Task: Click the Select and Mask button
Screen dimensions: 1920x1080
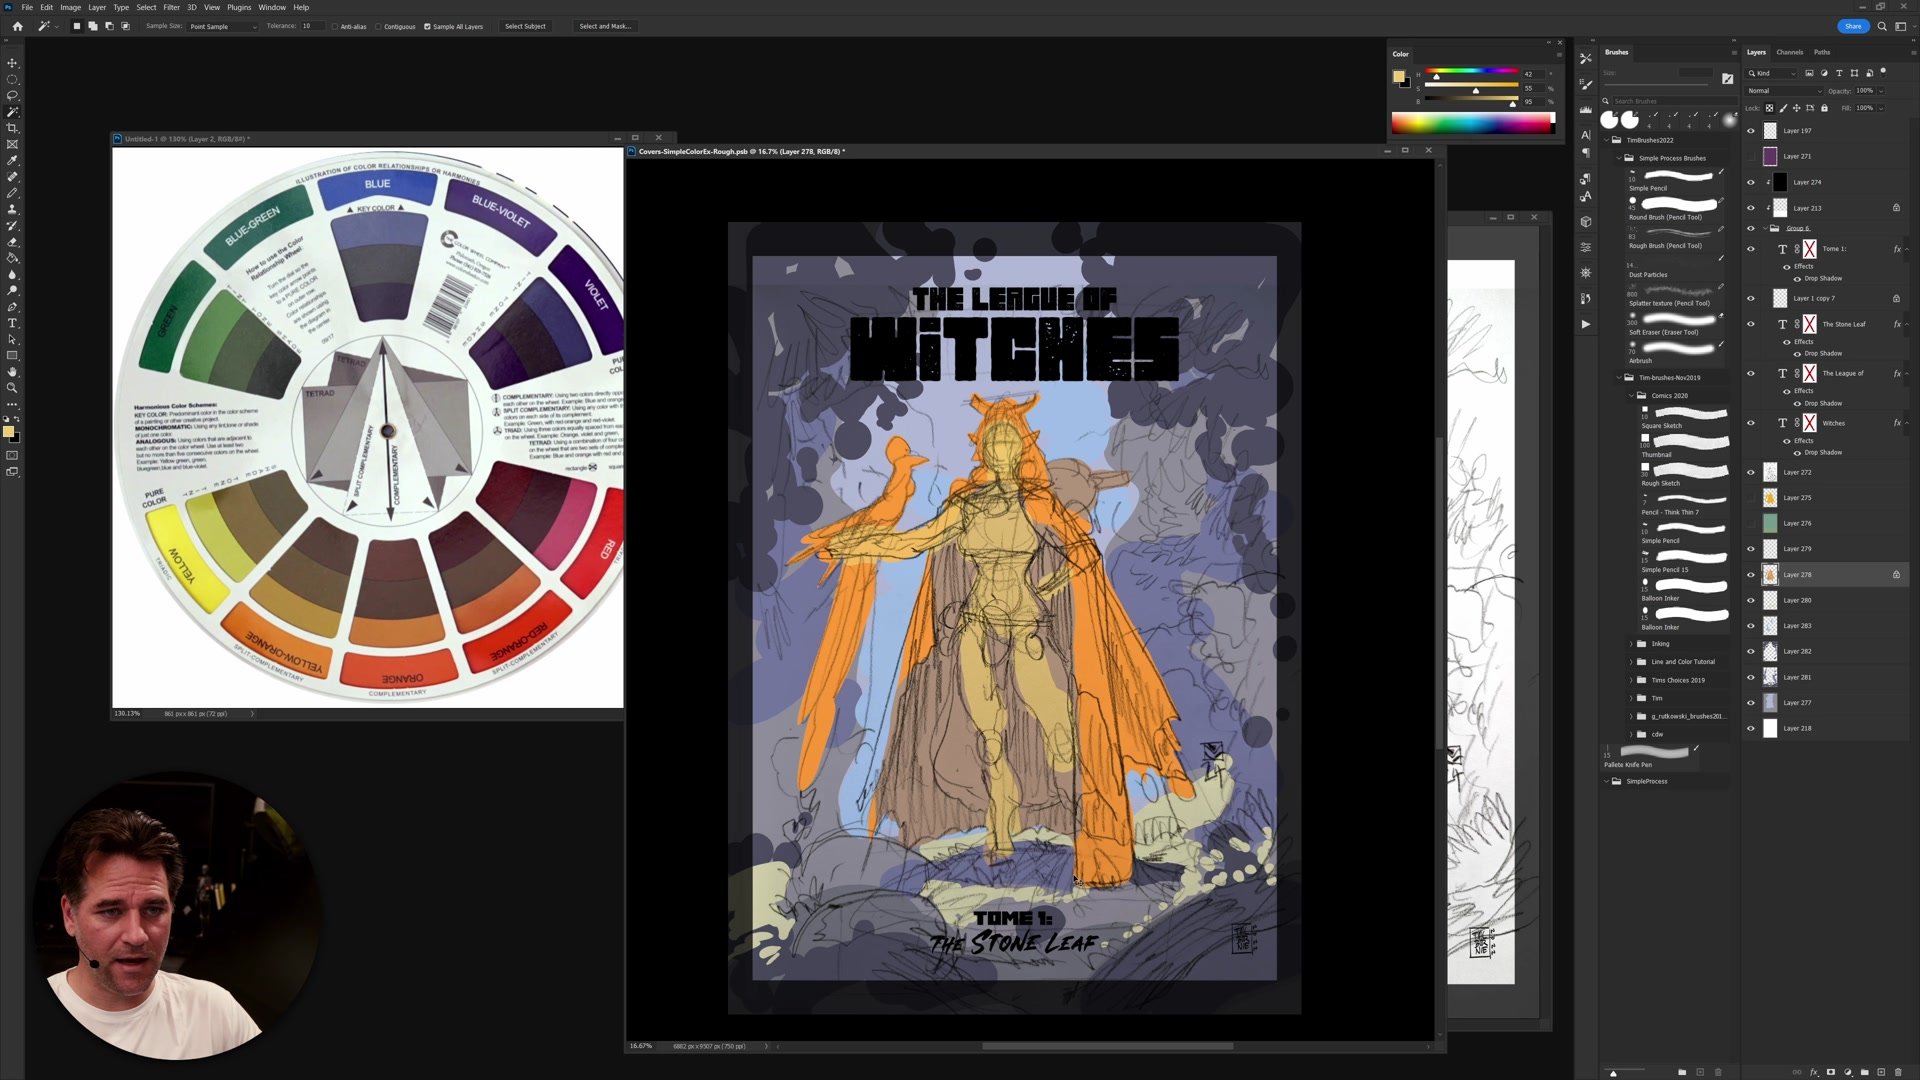Action: [605, 27]
